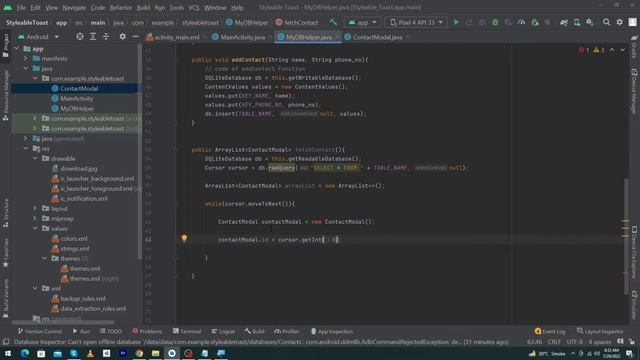Toggle the Build Variants side tab

6,298
